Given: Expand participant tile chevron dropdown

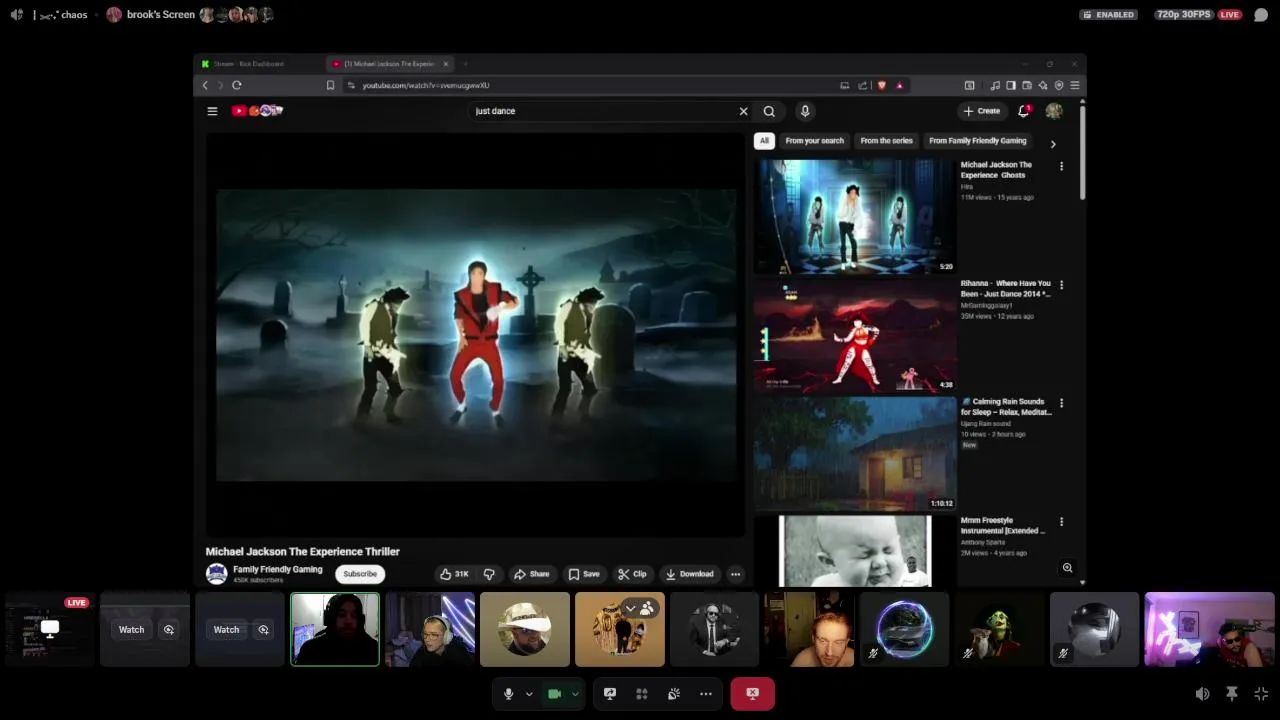Looking at the screenshot, I should (x=630, y=608).
